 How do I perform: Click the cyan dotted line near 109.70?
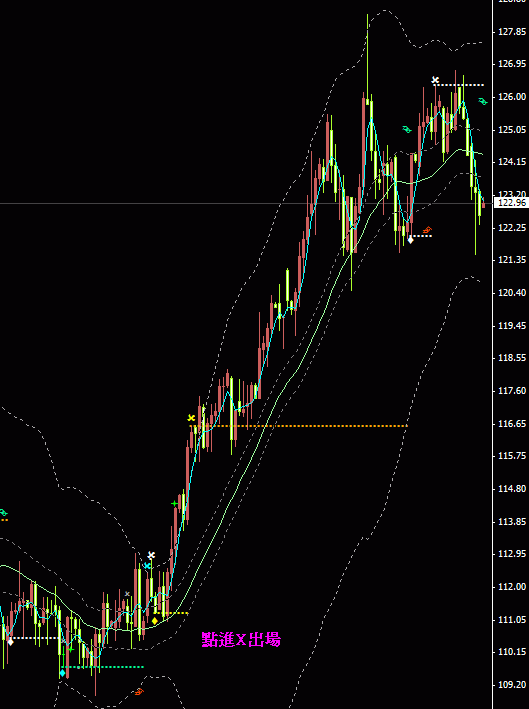click(x=102, y=667)
